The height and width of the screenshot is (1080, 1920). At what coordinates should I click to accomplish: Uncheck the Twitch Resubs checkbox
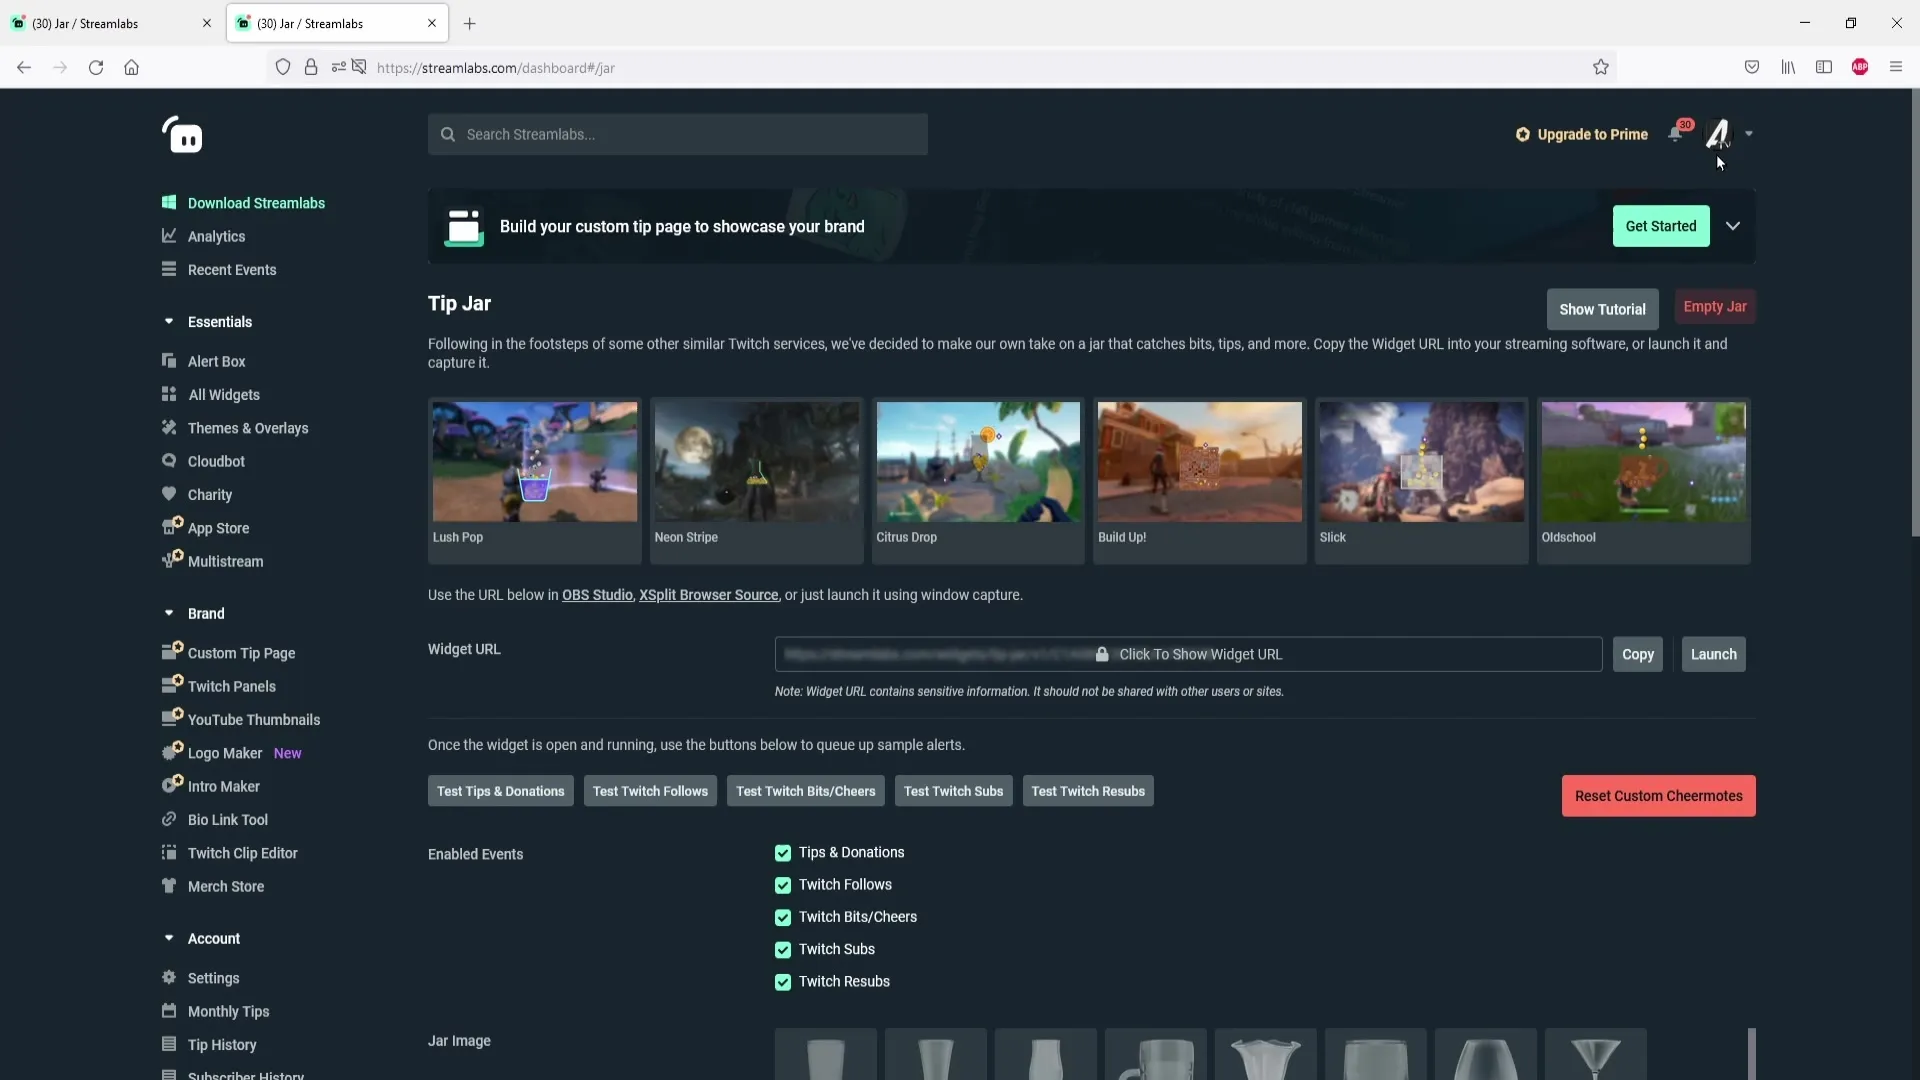pos(783,982)
